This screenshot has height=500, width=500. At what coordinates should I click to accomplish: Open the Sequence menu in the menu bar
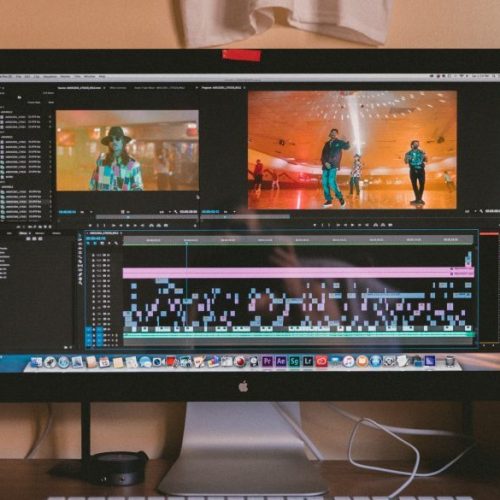[50, 76]
